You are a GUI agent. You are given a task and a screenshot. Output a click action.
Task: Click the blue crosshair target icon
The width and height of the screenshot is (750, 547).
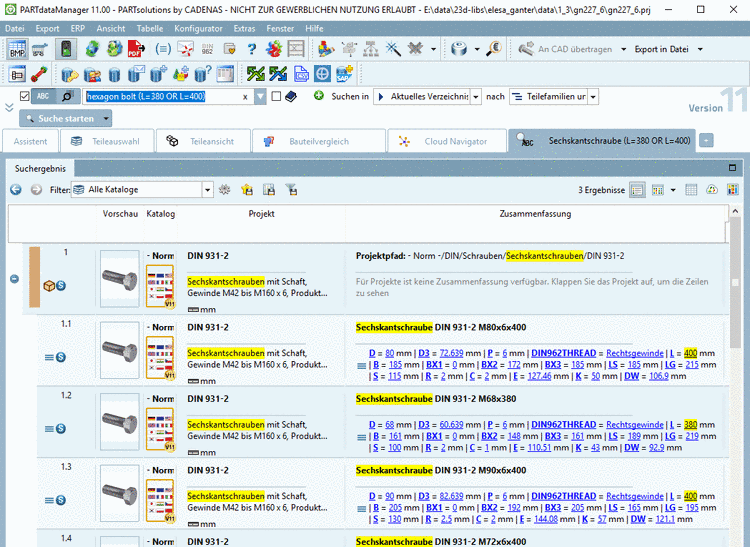click(x=322, y=74)
